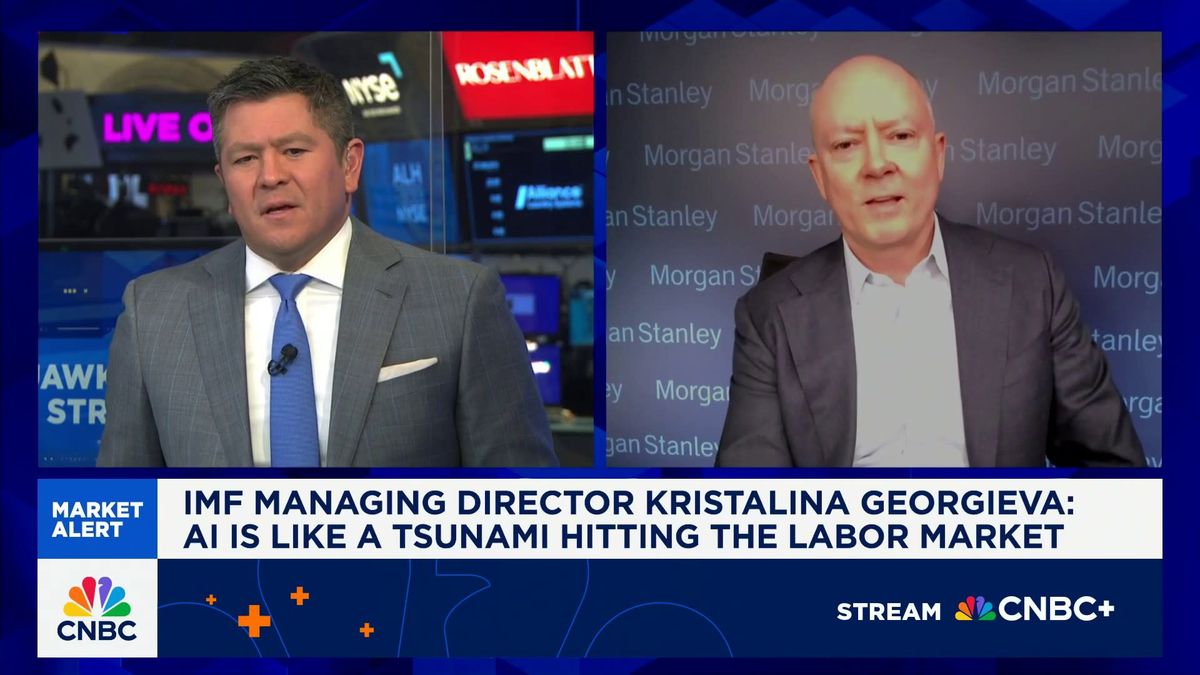Click the Alliance screen in the background
This screenshot has width=1200, height=675.
click(529, 187)
